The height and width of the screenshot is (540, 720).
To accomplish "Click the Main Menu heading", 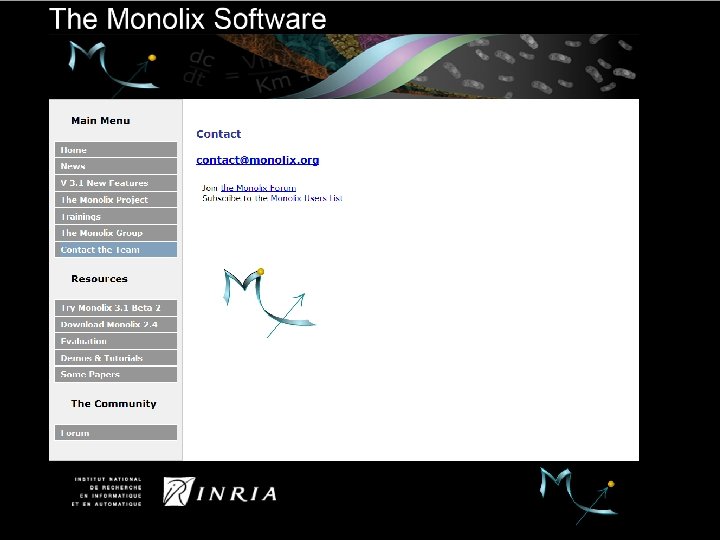I will coord(101,121).
